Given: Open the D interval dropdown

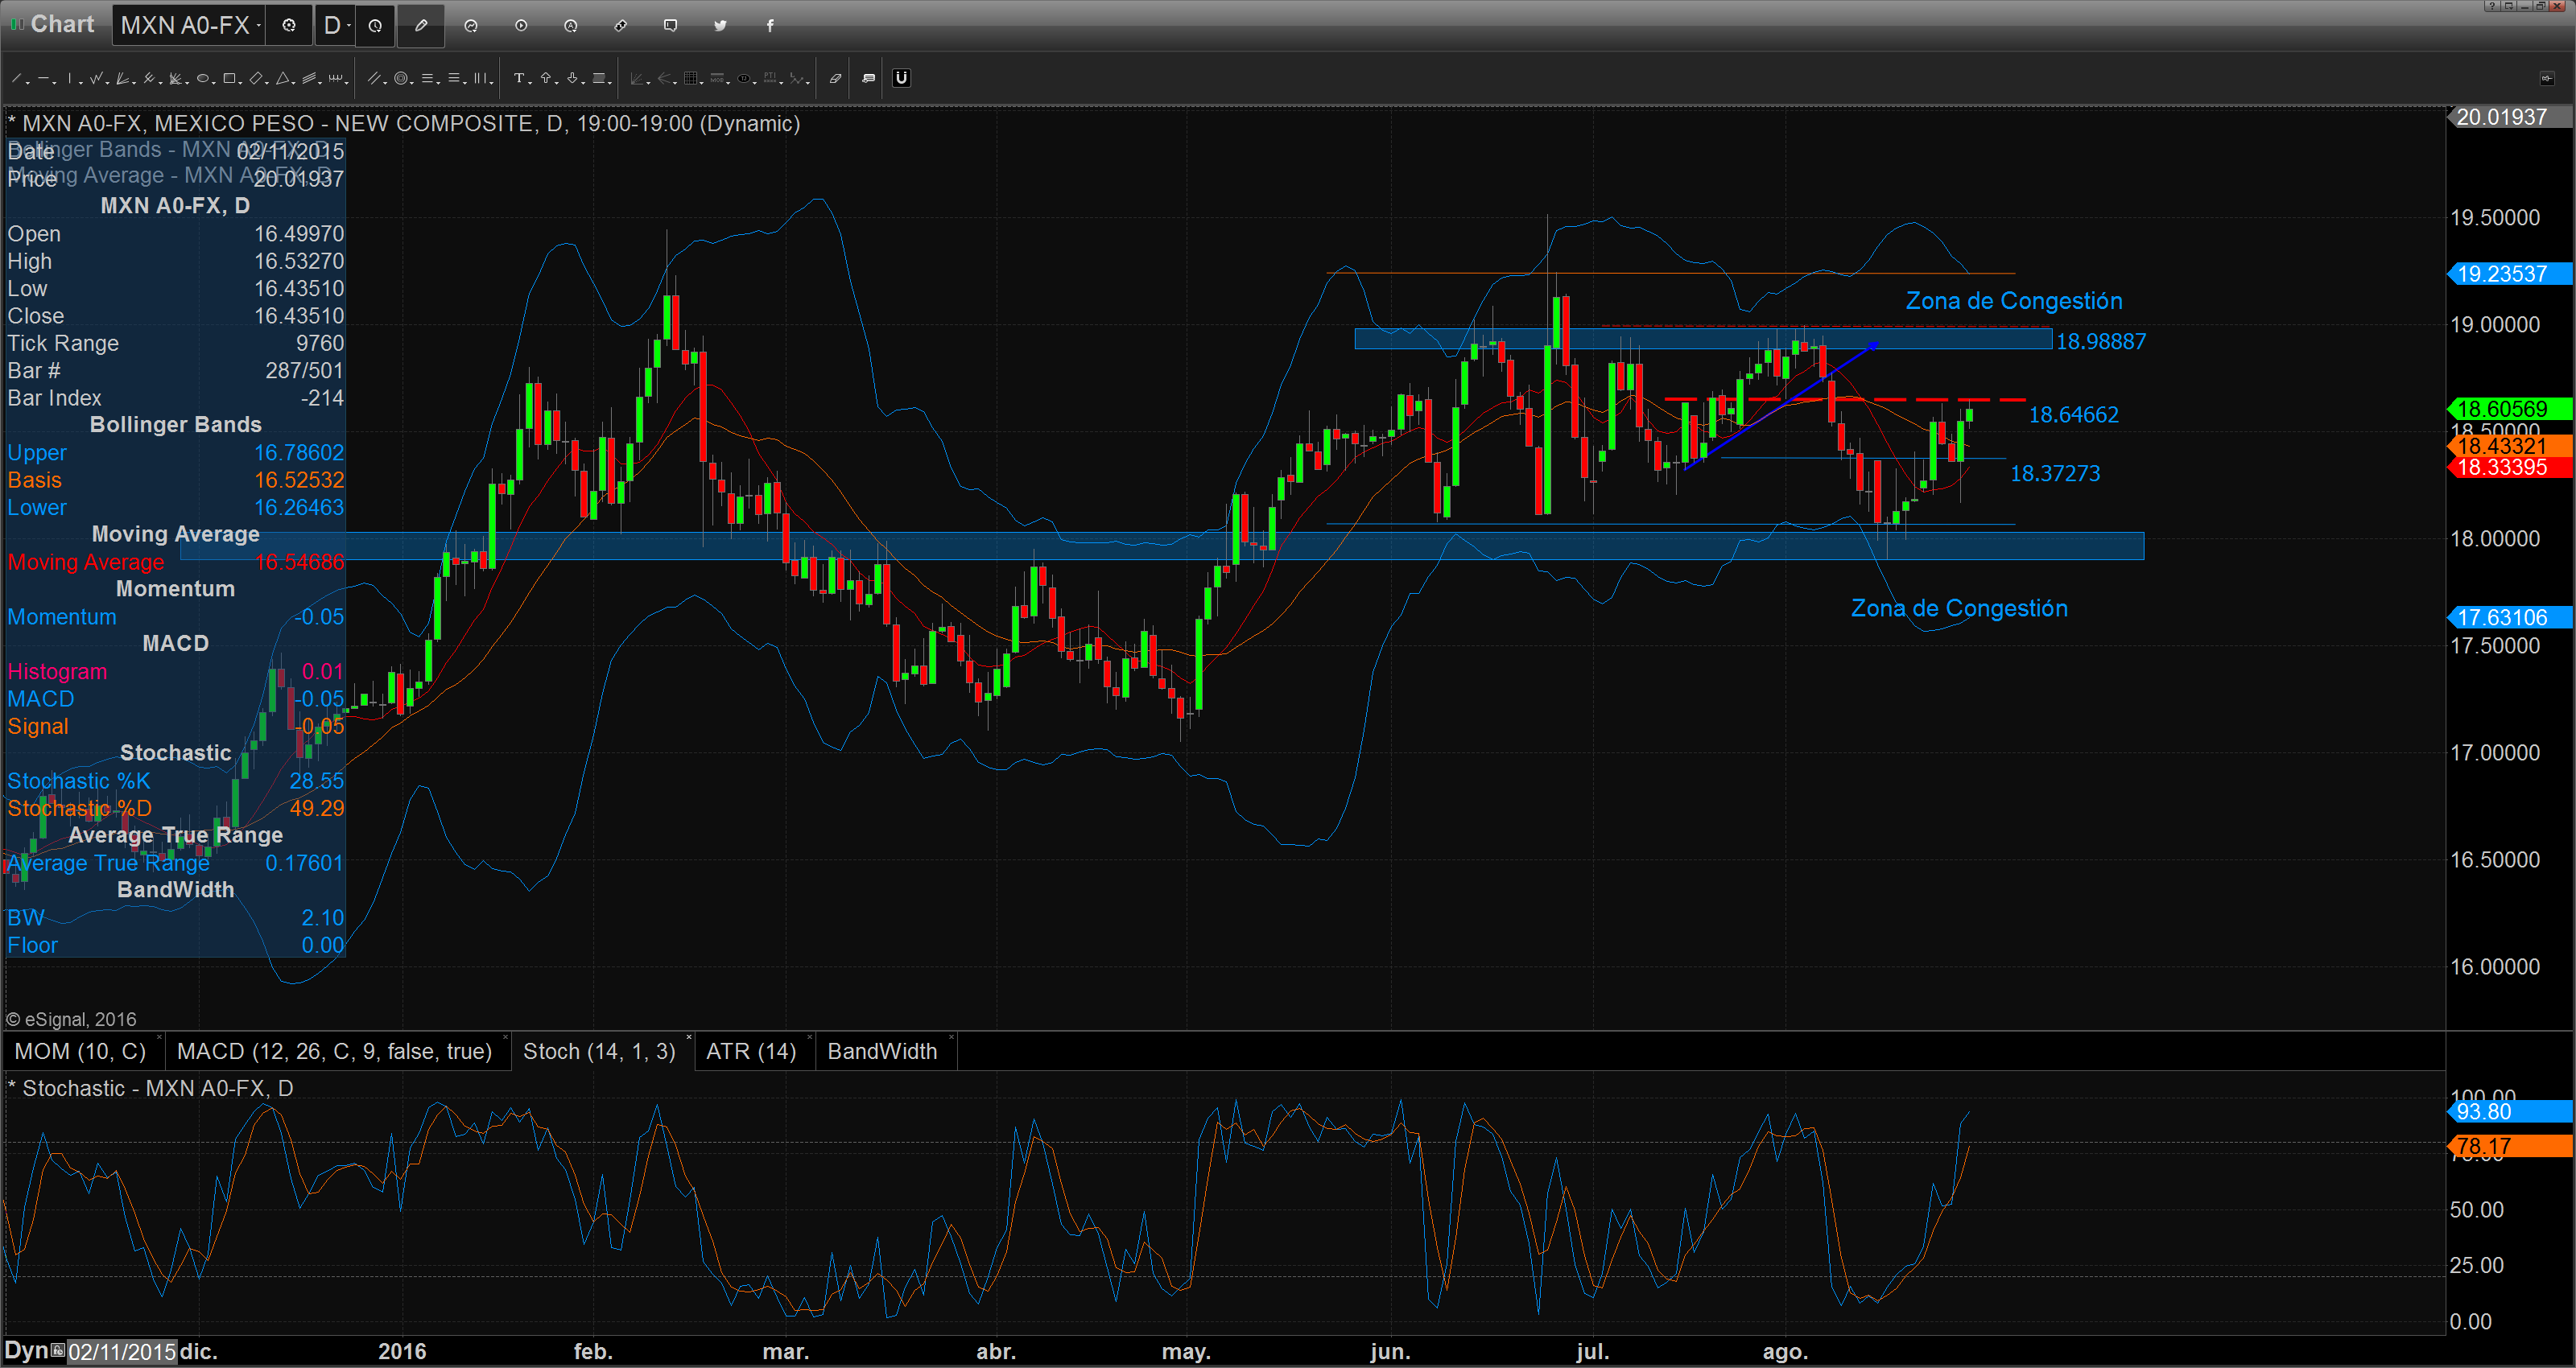Looking at the screenshot, I should pyautogui.click(x=336, y=25).
